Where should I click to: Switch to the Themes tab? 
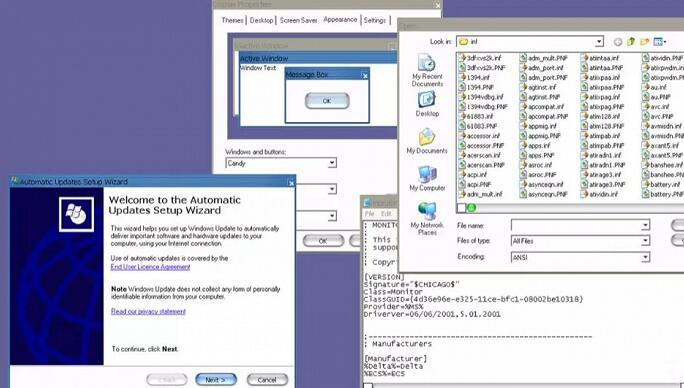coord(232,20)
